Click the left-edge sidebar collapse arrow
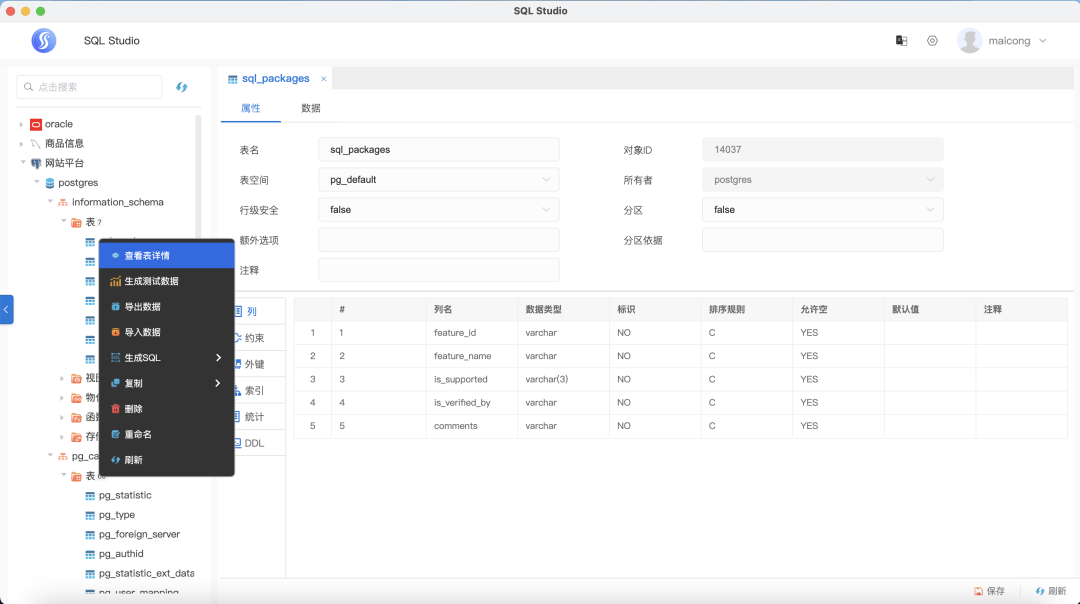 point(6,309)
